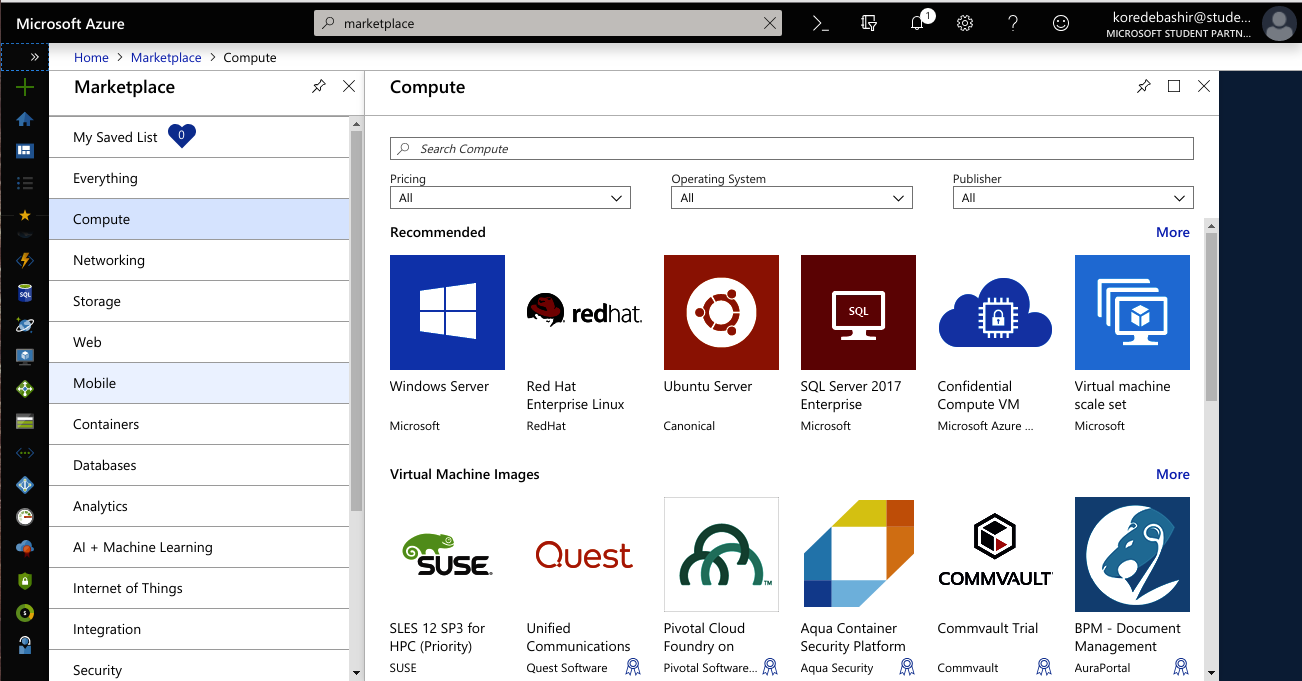Select Analytics category
This screenshot has width=1302, height=681.
pos(199,506)
